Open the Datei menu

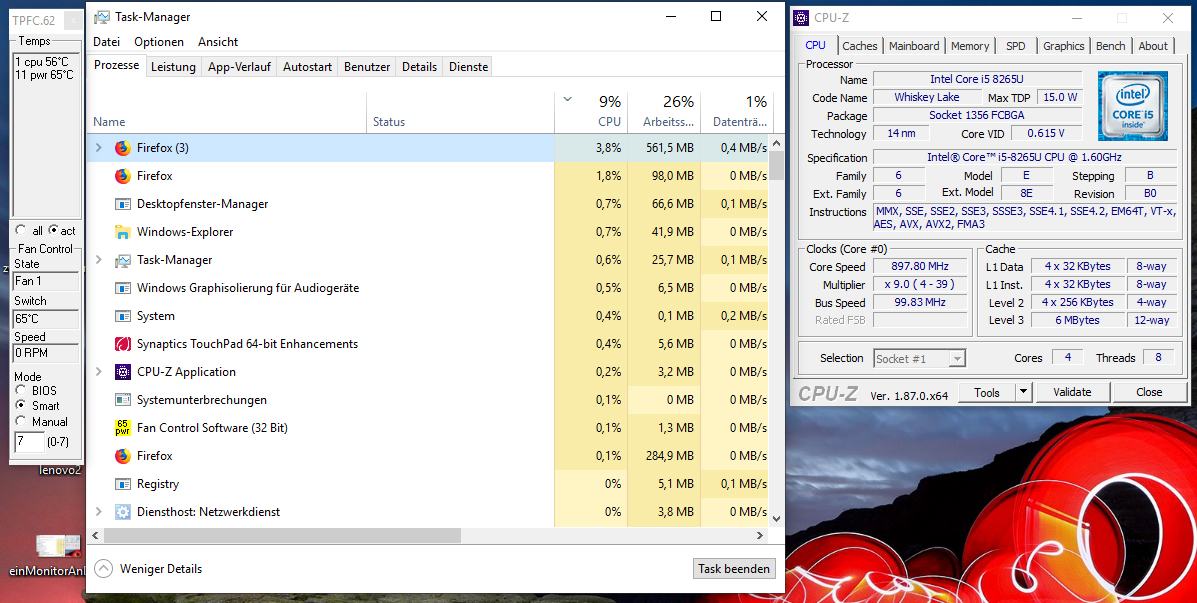tap(107, 42)
